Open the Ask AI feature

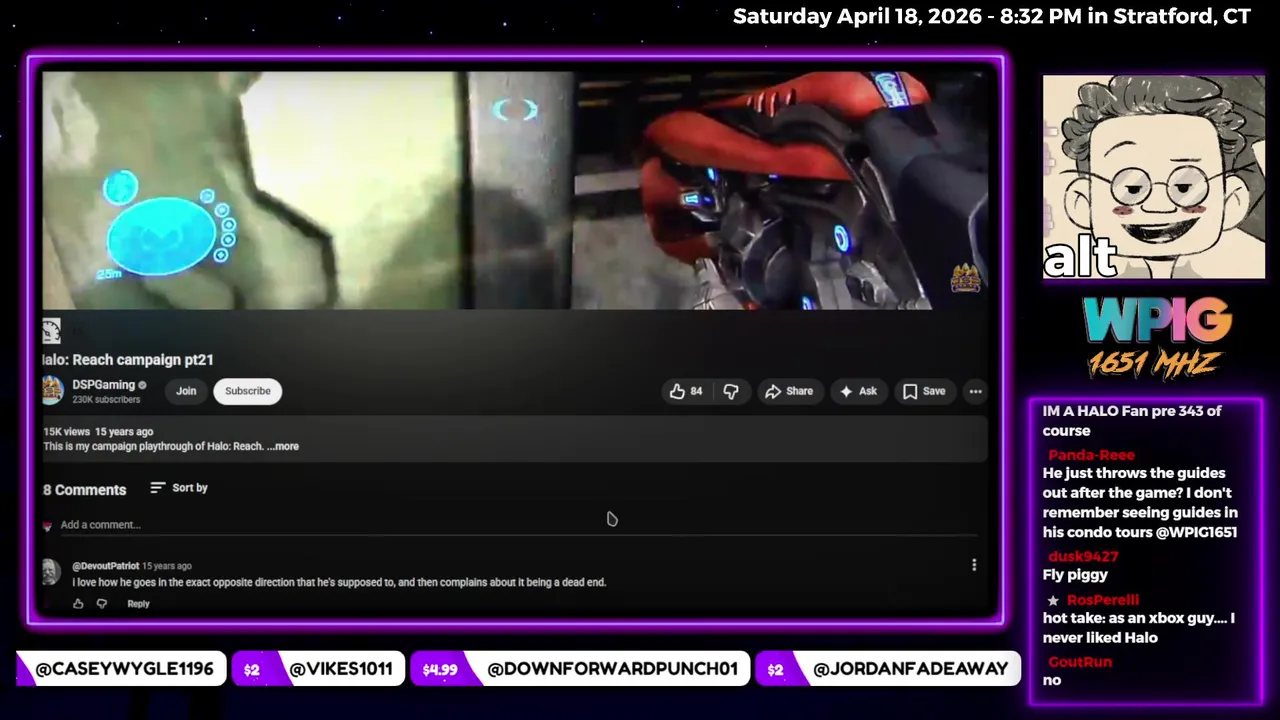pos(858,391)
